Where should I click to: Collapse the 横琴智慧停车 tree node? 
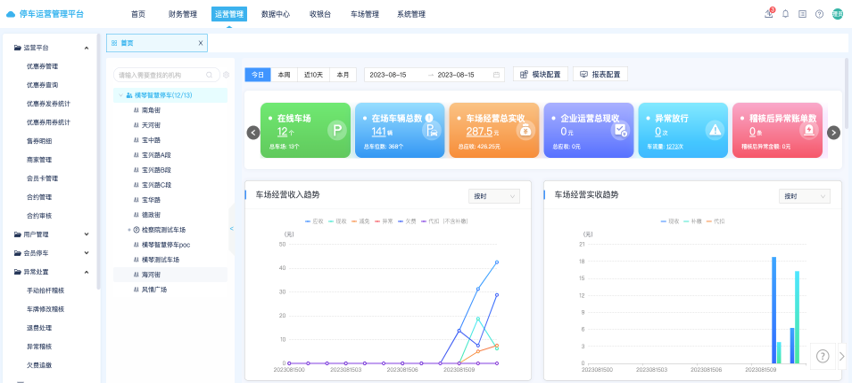(121, 95)
